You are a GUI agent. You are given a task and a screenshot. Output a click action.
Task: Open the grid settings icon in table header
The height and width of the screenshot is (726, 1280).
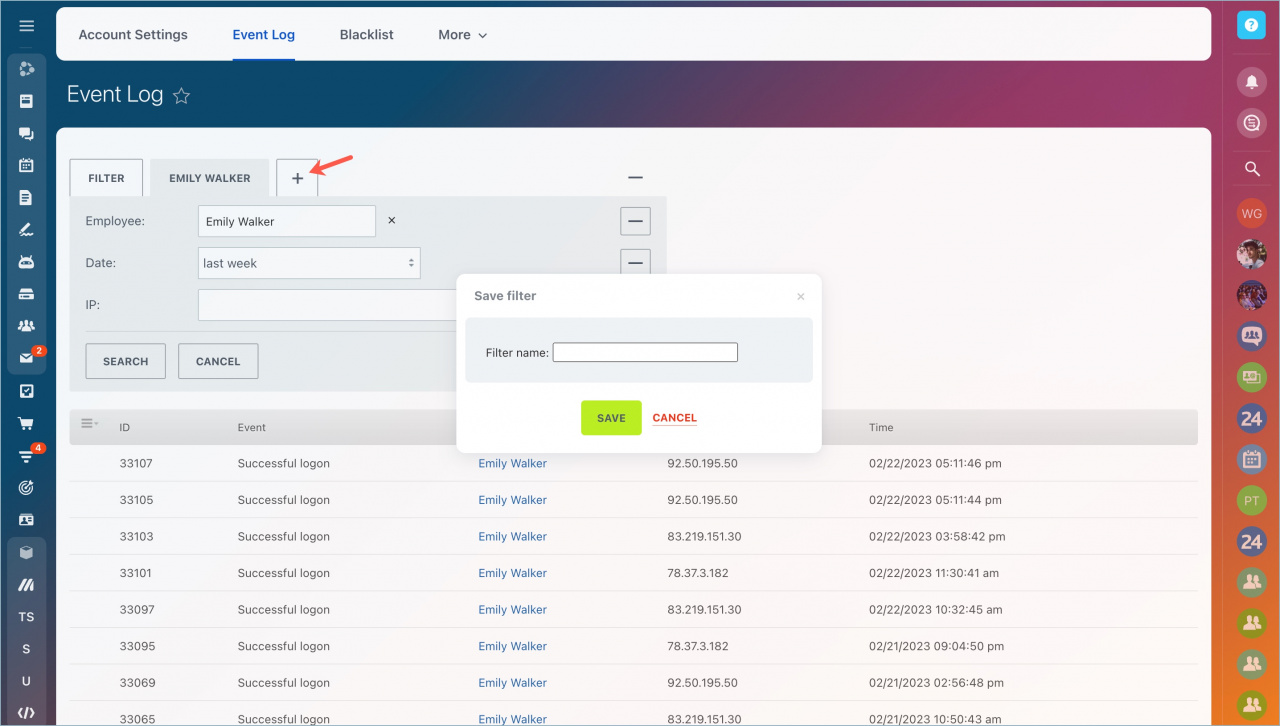(x=89, y=424)
